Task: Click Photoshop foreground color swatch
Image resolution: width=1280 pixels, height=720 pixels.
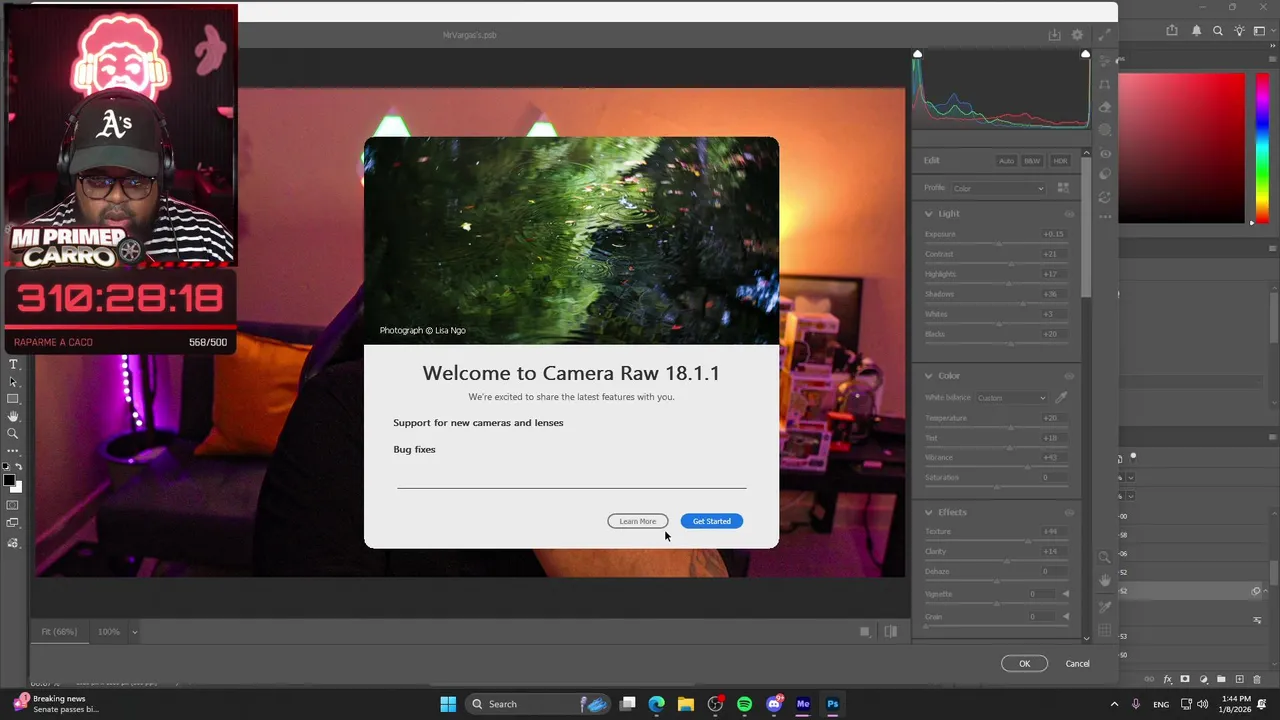Action: click(9, 482)
